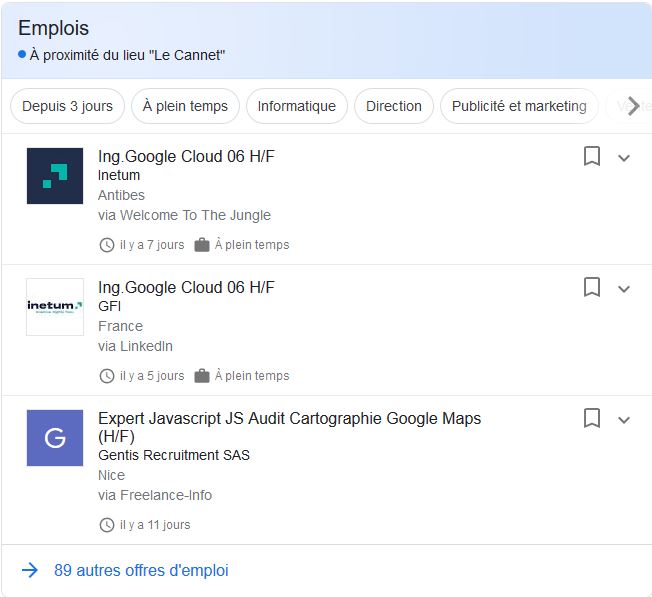Open '89 autres offres d'emploi' link

pyautogui.click(x=141, y=570)
